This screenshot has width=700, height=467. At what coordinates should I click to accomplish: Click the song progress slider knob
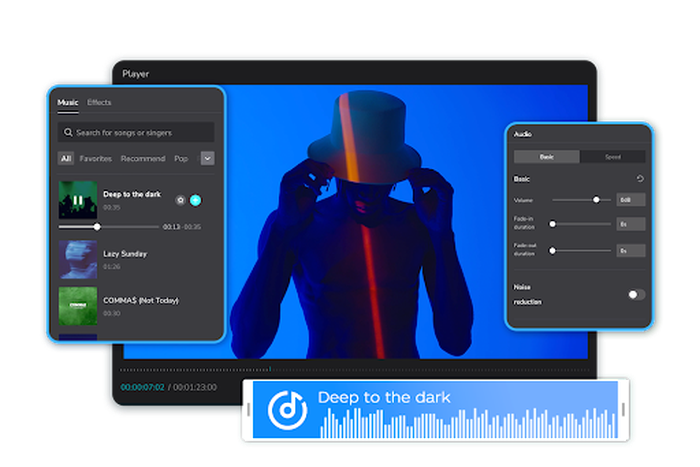pyautogui.click(x=97, y=227)
